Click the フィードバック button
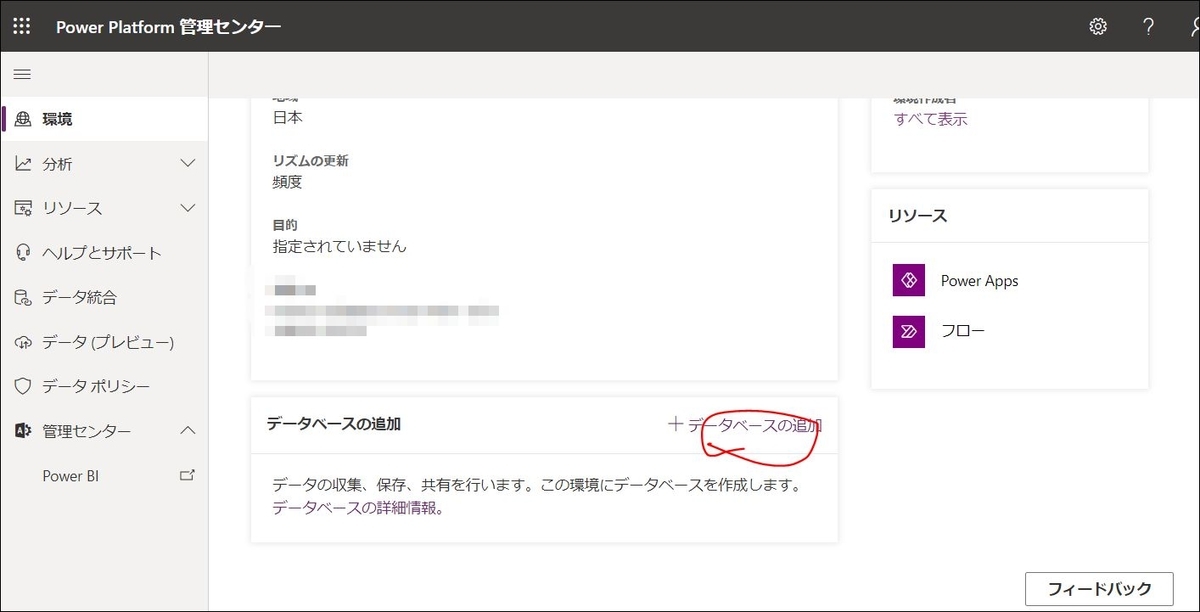 (1099, 589)
